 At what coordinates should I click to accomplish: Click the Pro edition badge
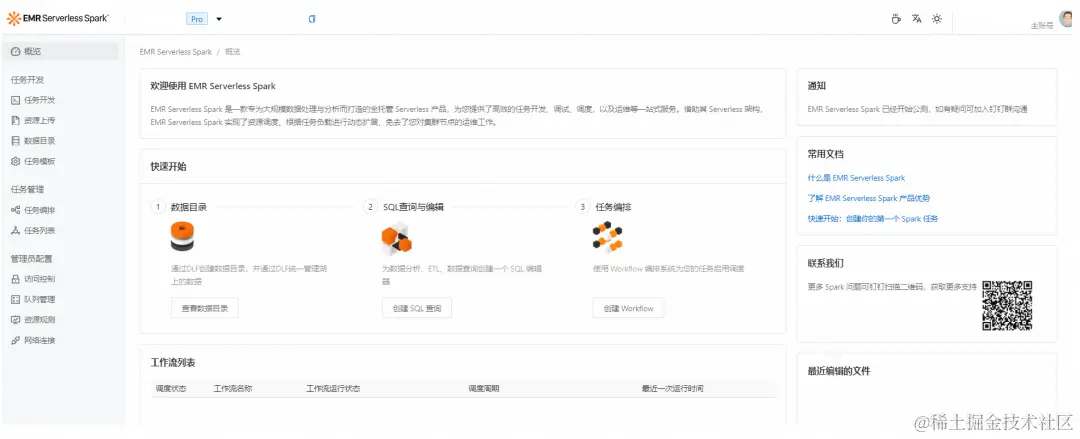click(197, 19)
